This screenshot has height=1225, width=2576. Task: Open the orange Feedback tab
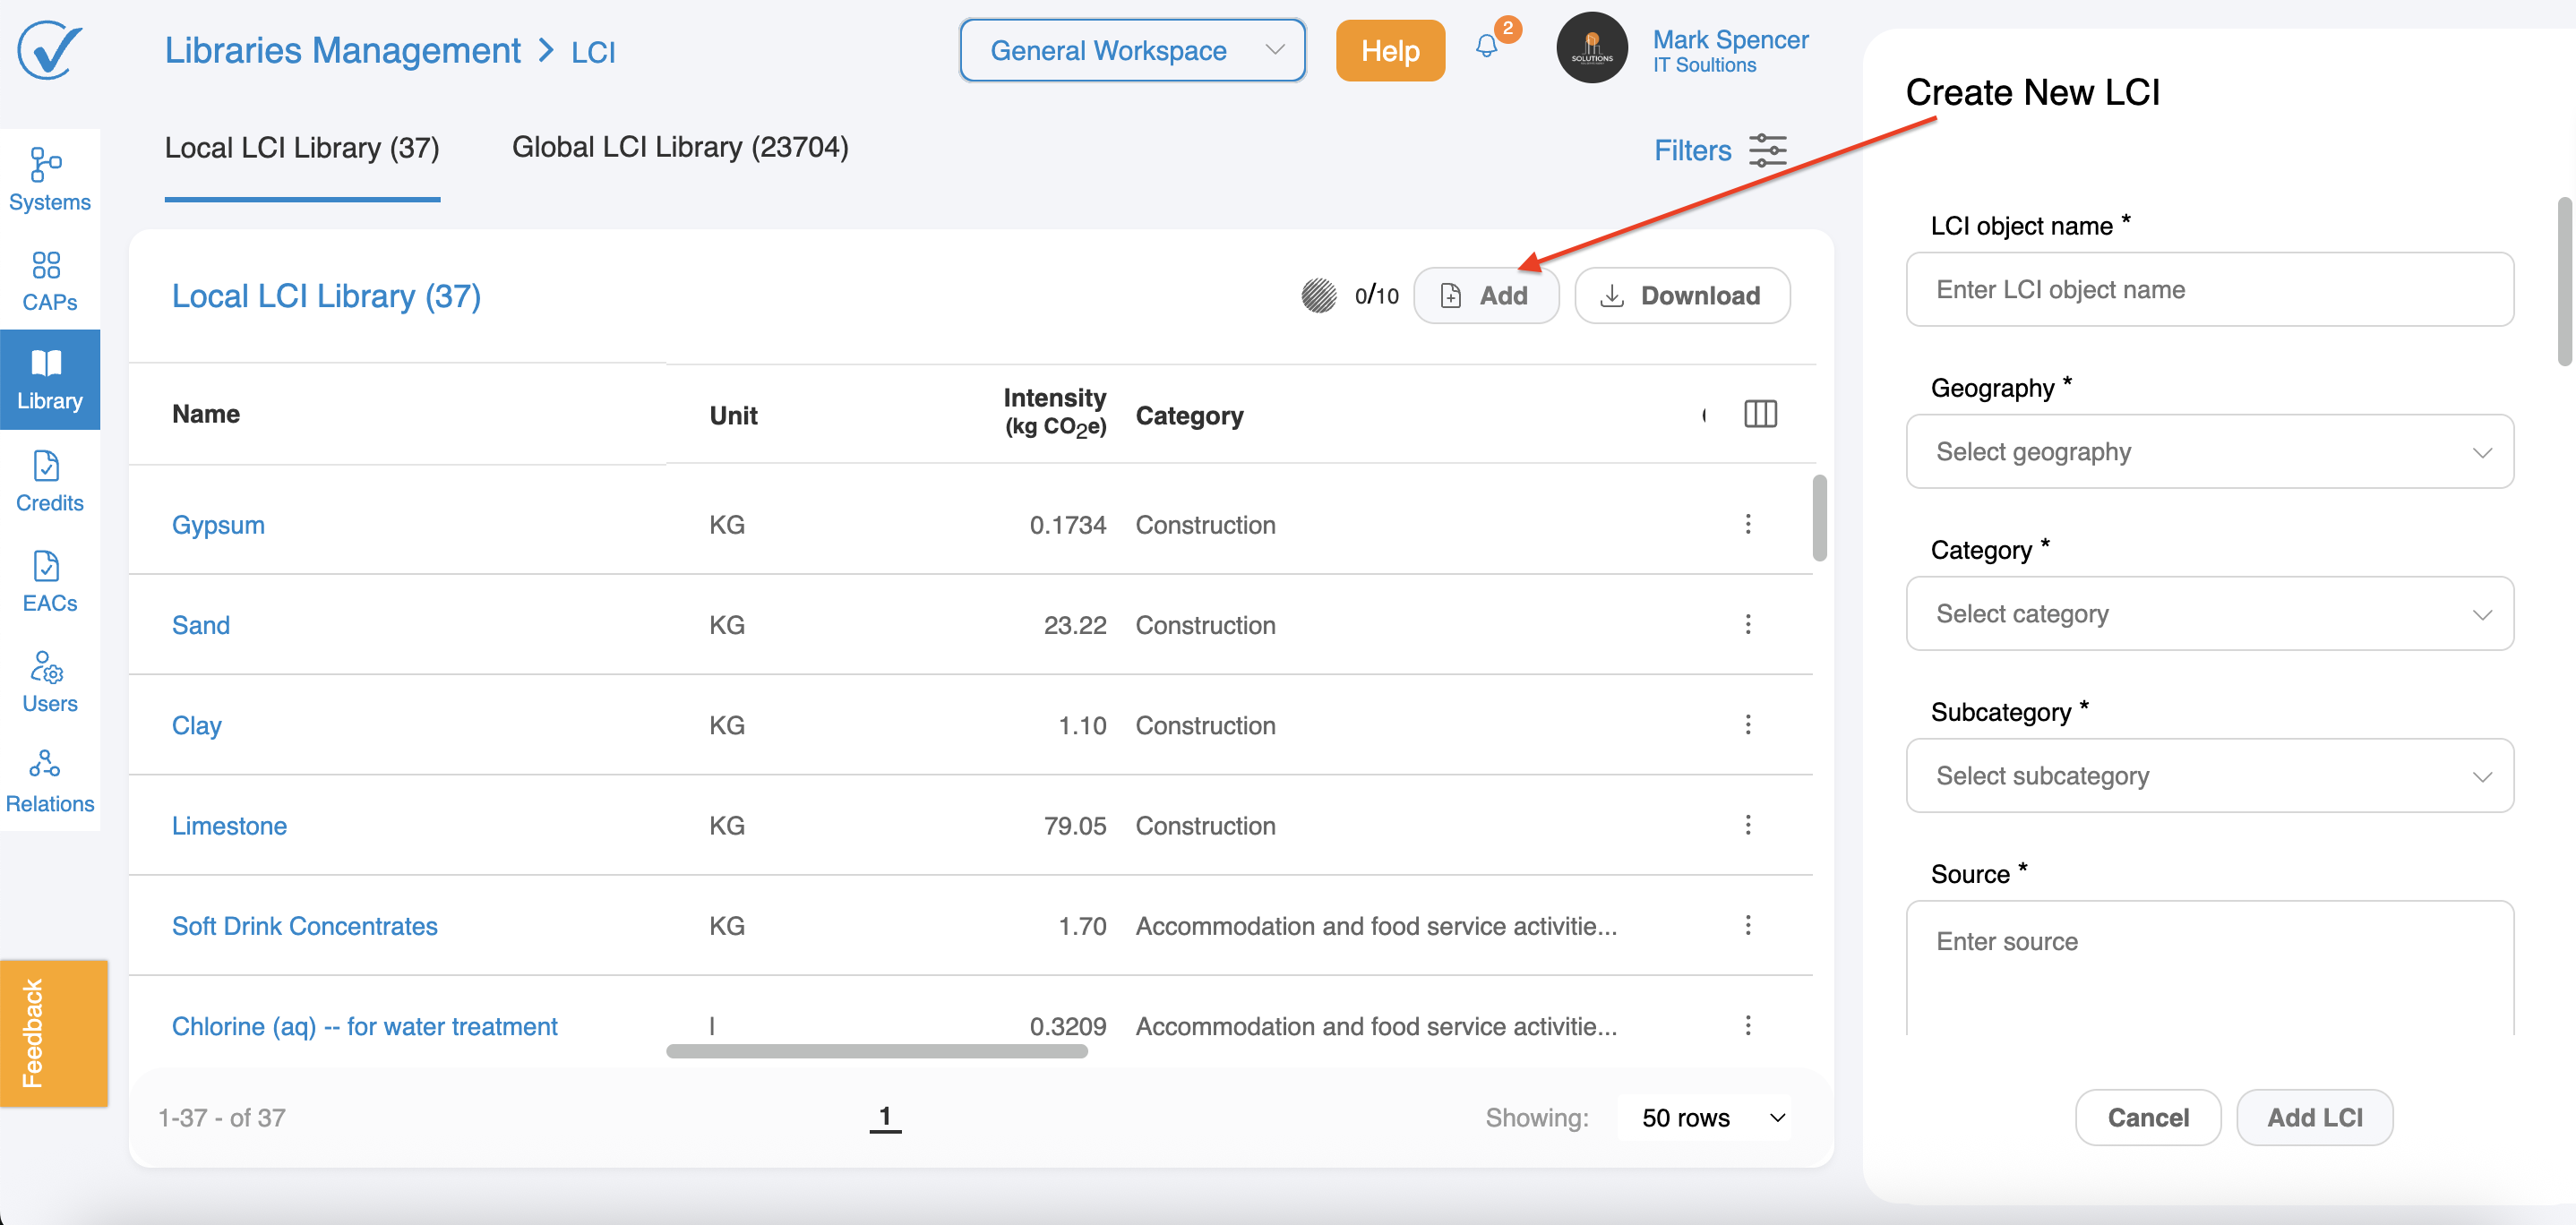[x=53, y=1033]
